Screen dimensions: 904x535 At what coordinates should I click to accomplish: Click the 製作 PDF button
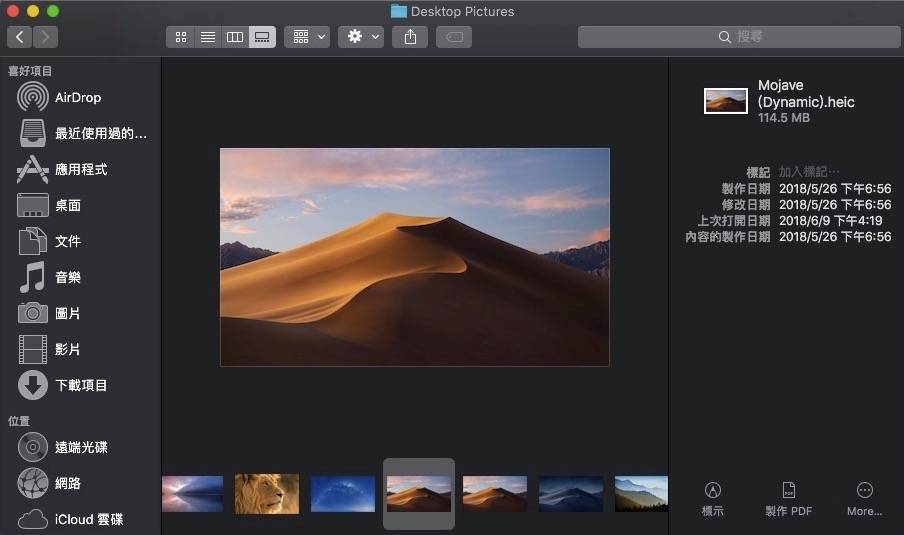[x=789, y=499]
